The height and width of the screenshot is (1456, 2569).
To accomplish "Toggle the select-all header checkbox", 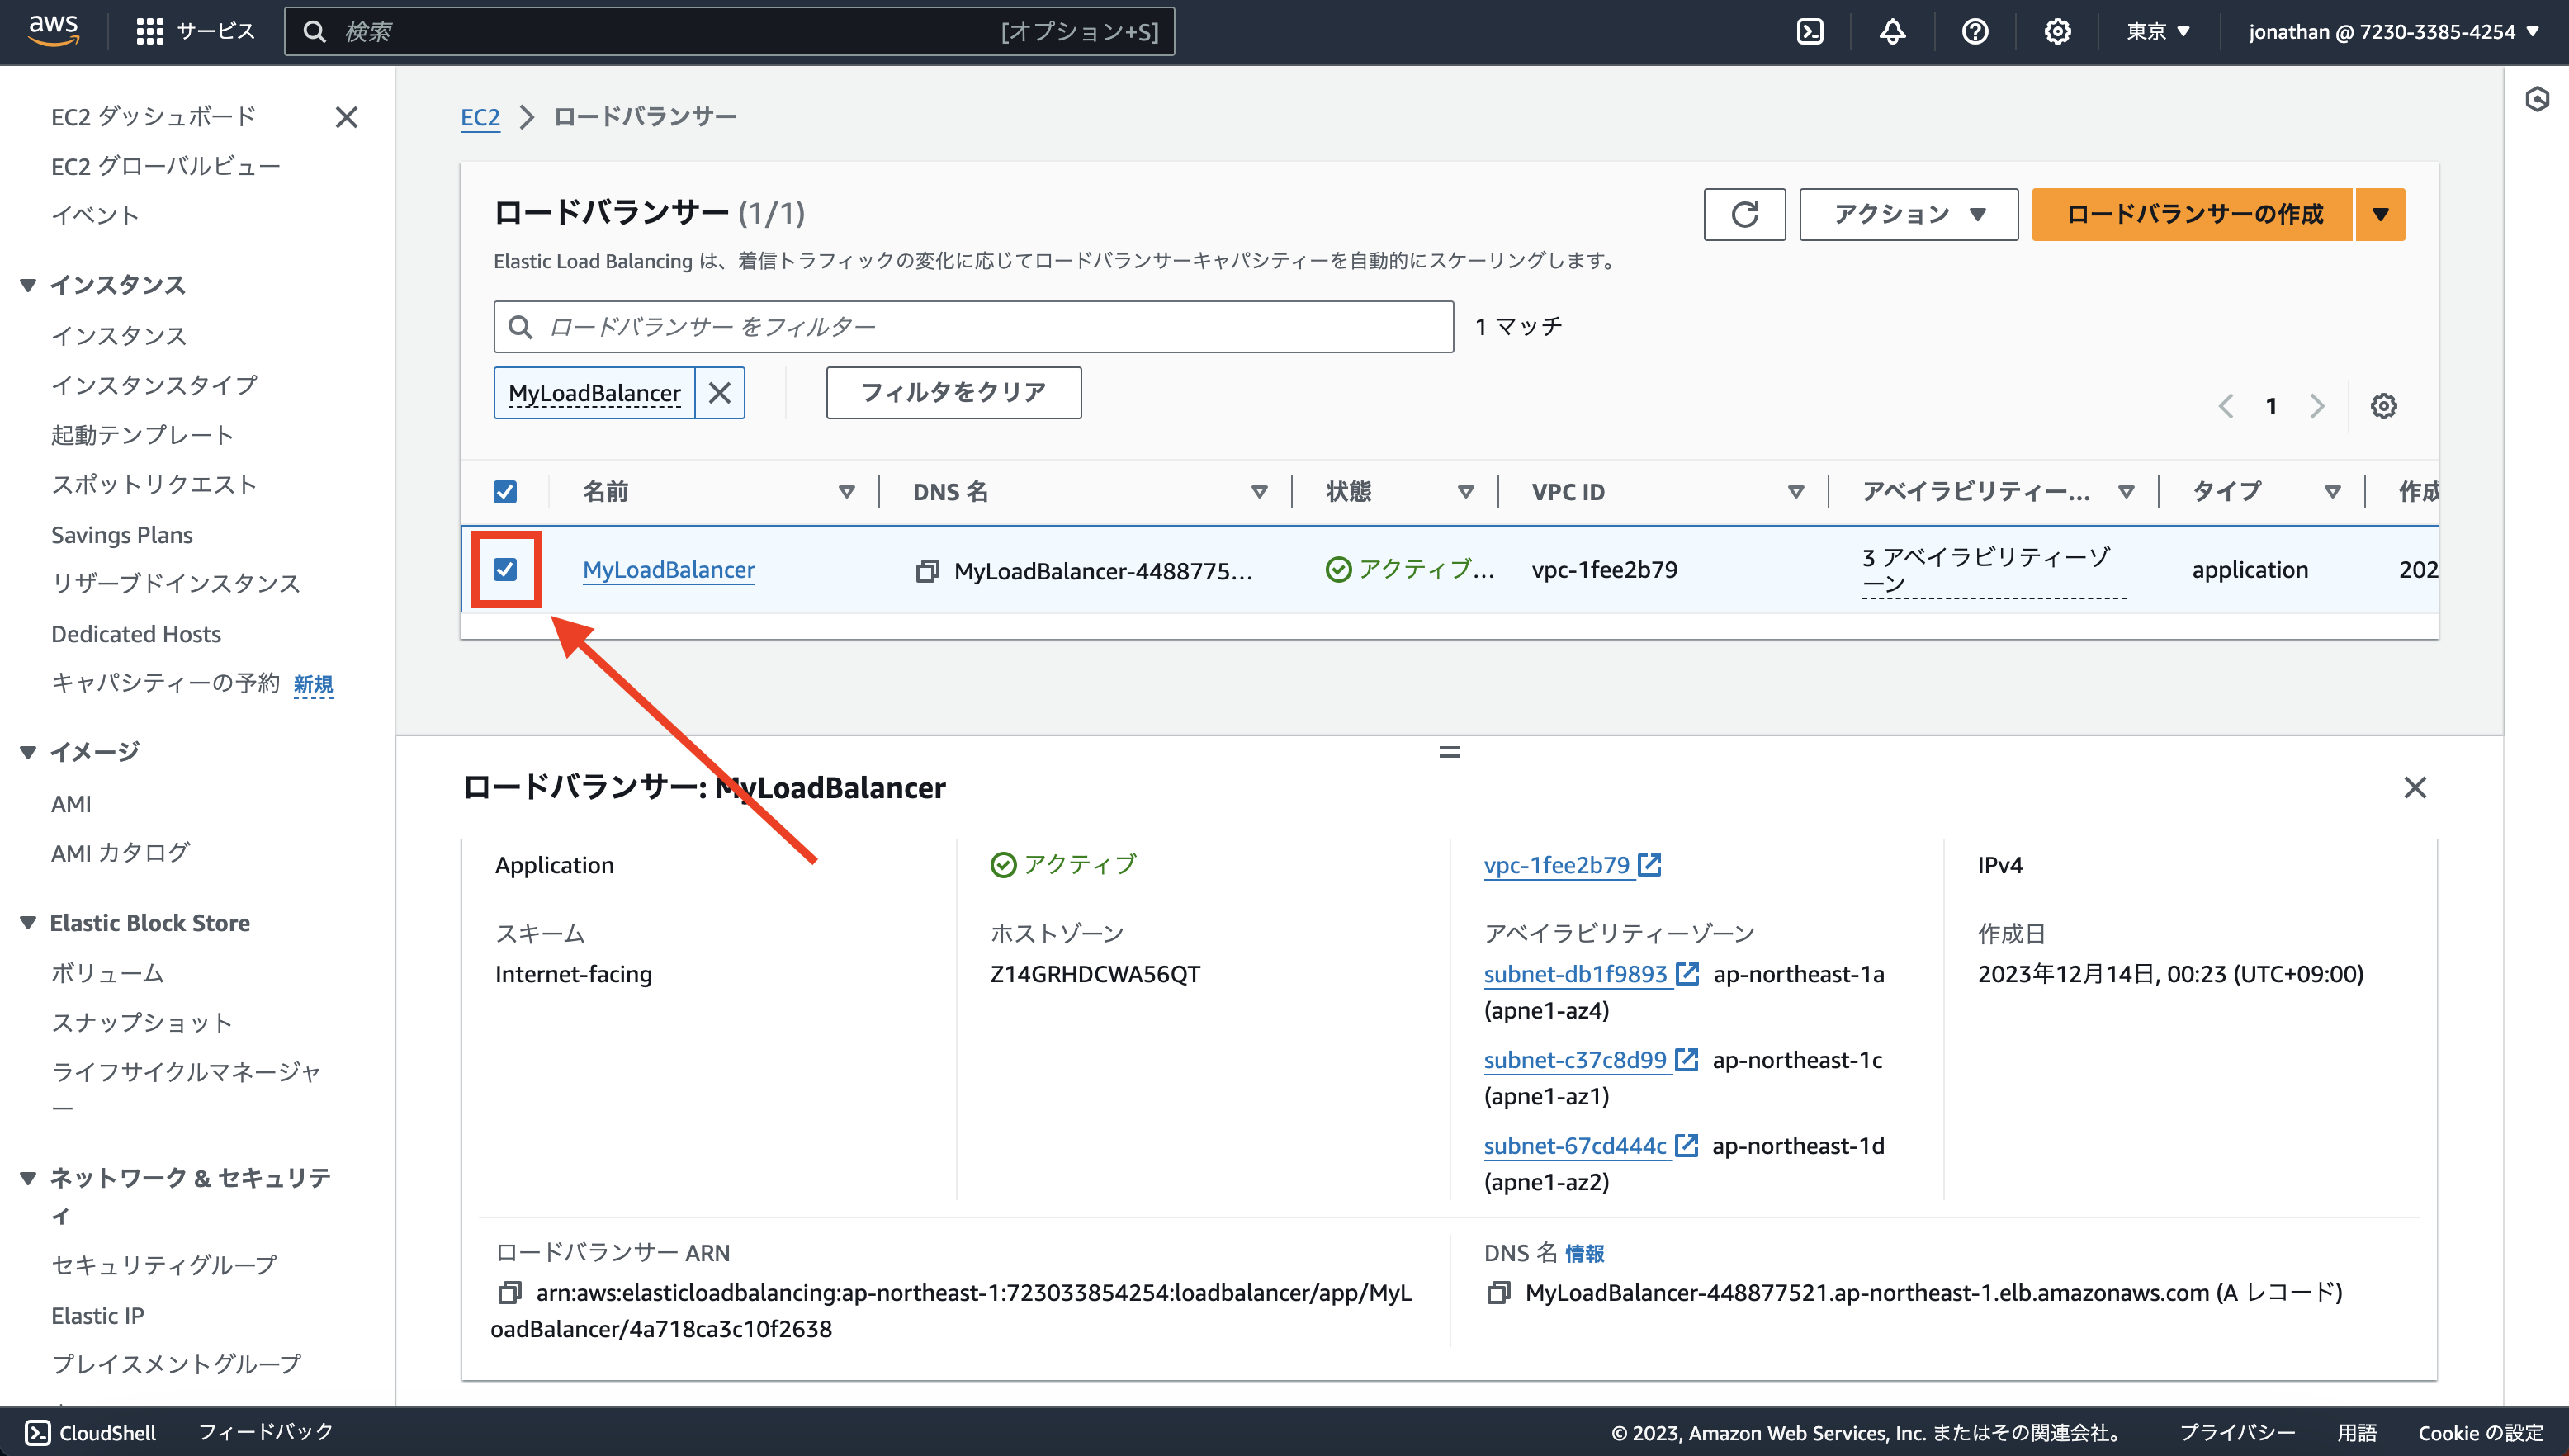I will (x=505, y=491).
